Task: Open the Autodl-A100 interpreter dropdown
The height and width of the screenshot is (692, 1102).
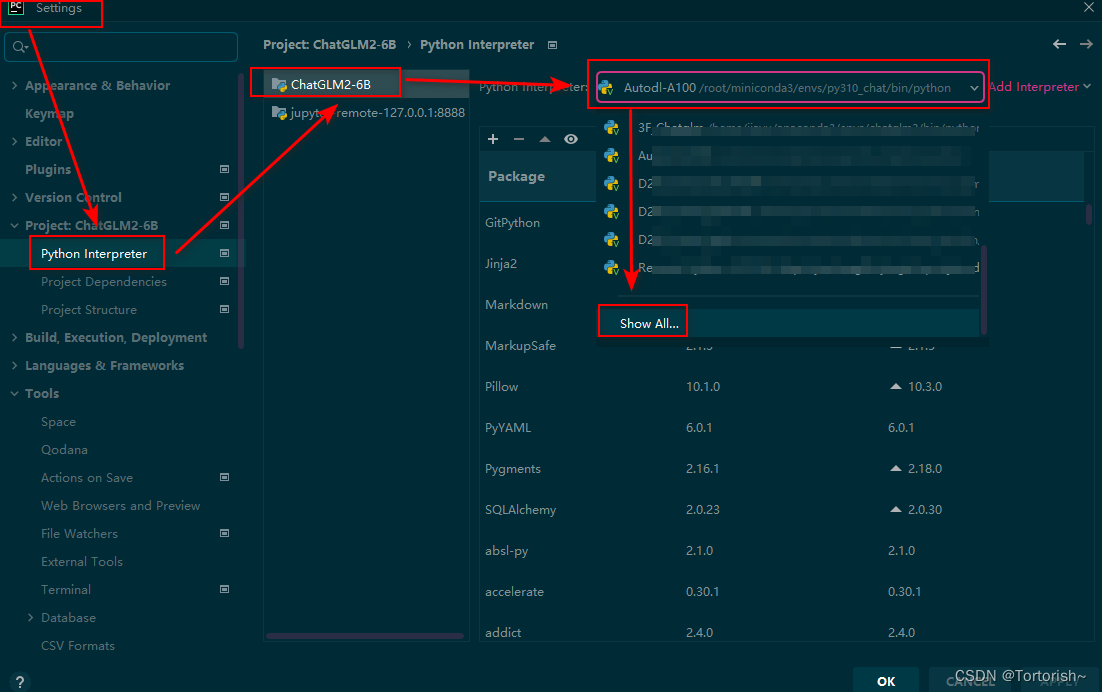Action: tap(789, 88)
